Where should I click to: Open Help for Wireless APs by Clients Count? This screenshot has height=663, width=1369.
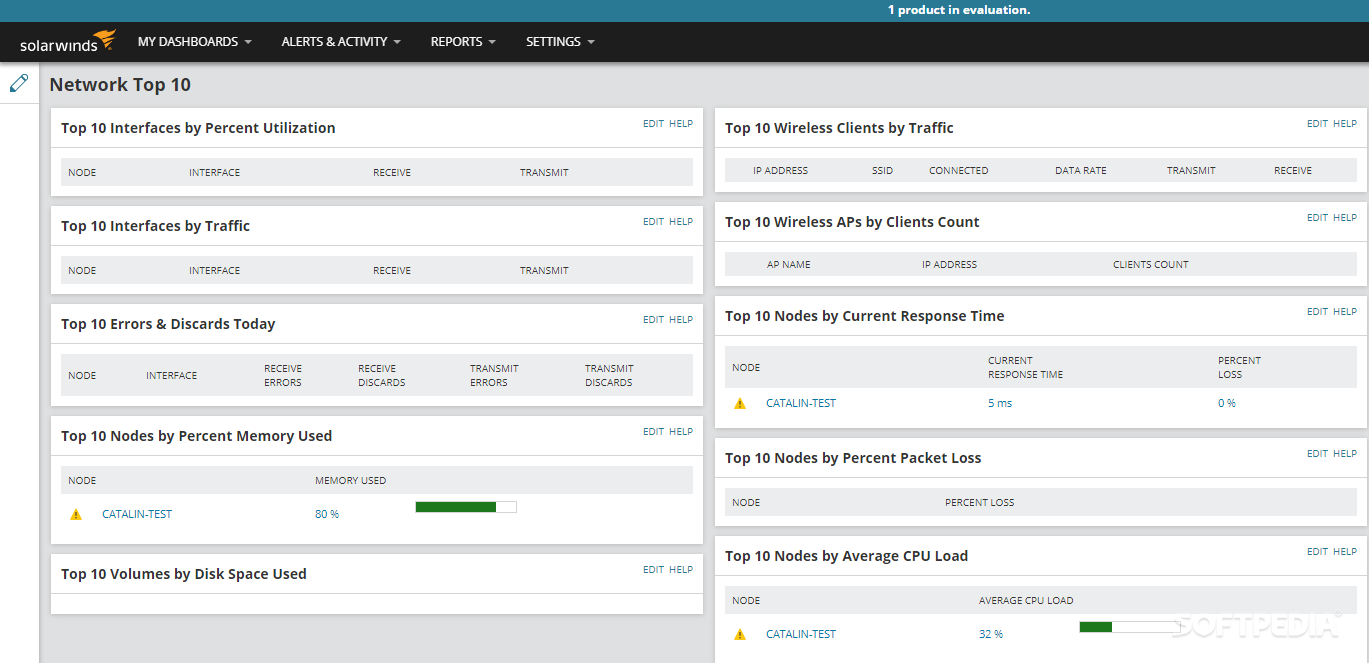[x=1345, y=218]
